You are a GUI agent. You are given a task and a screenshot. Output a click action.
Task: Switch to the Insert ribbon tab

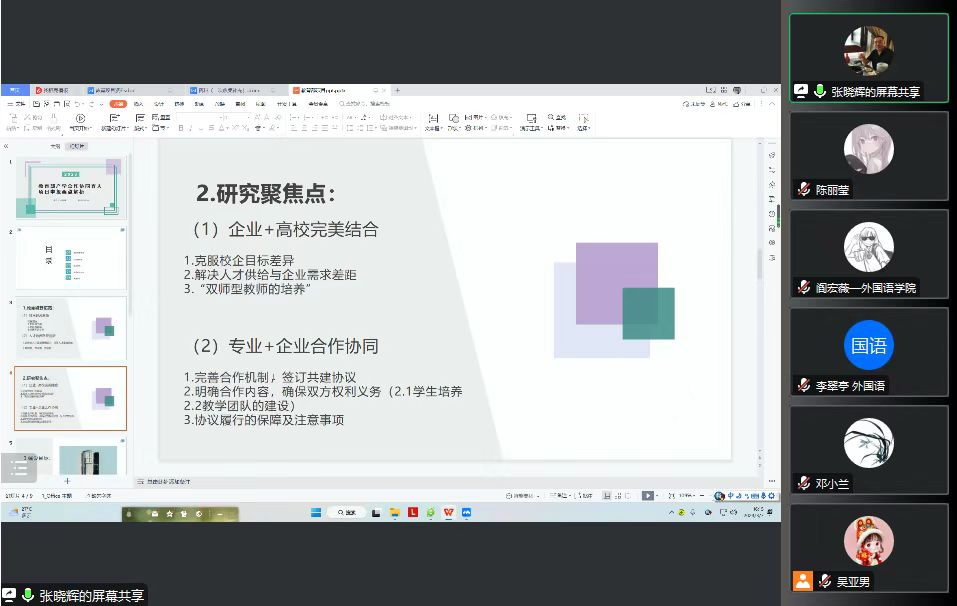(138, 103)
